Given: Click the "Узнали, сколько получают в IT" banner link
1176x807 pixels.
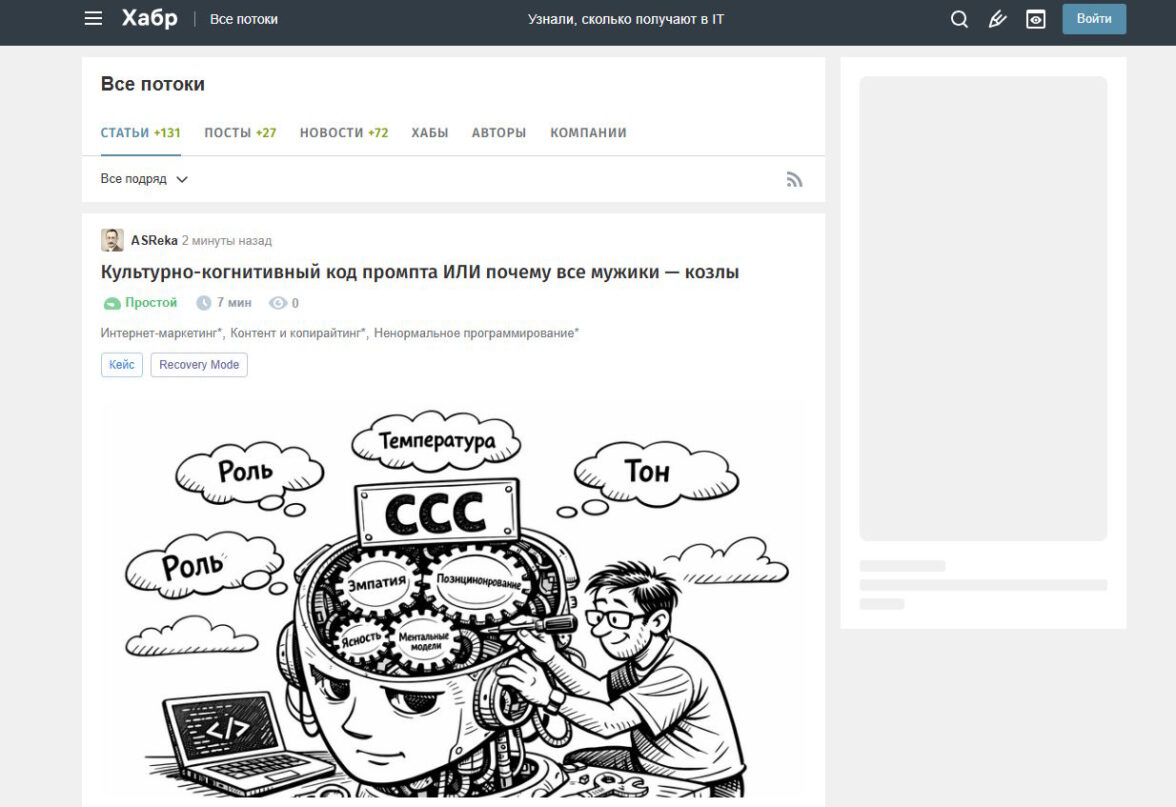Looking at the screenshot, I should (626, 19).
